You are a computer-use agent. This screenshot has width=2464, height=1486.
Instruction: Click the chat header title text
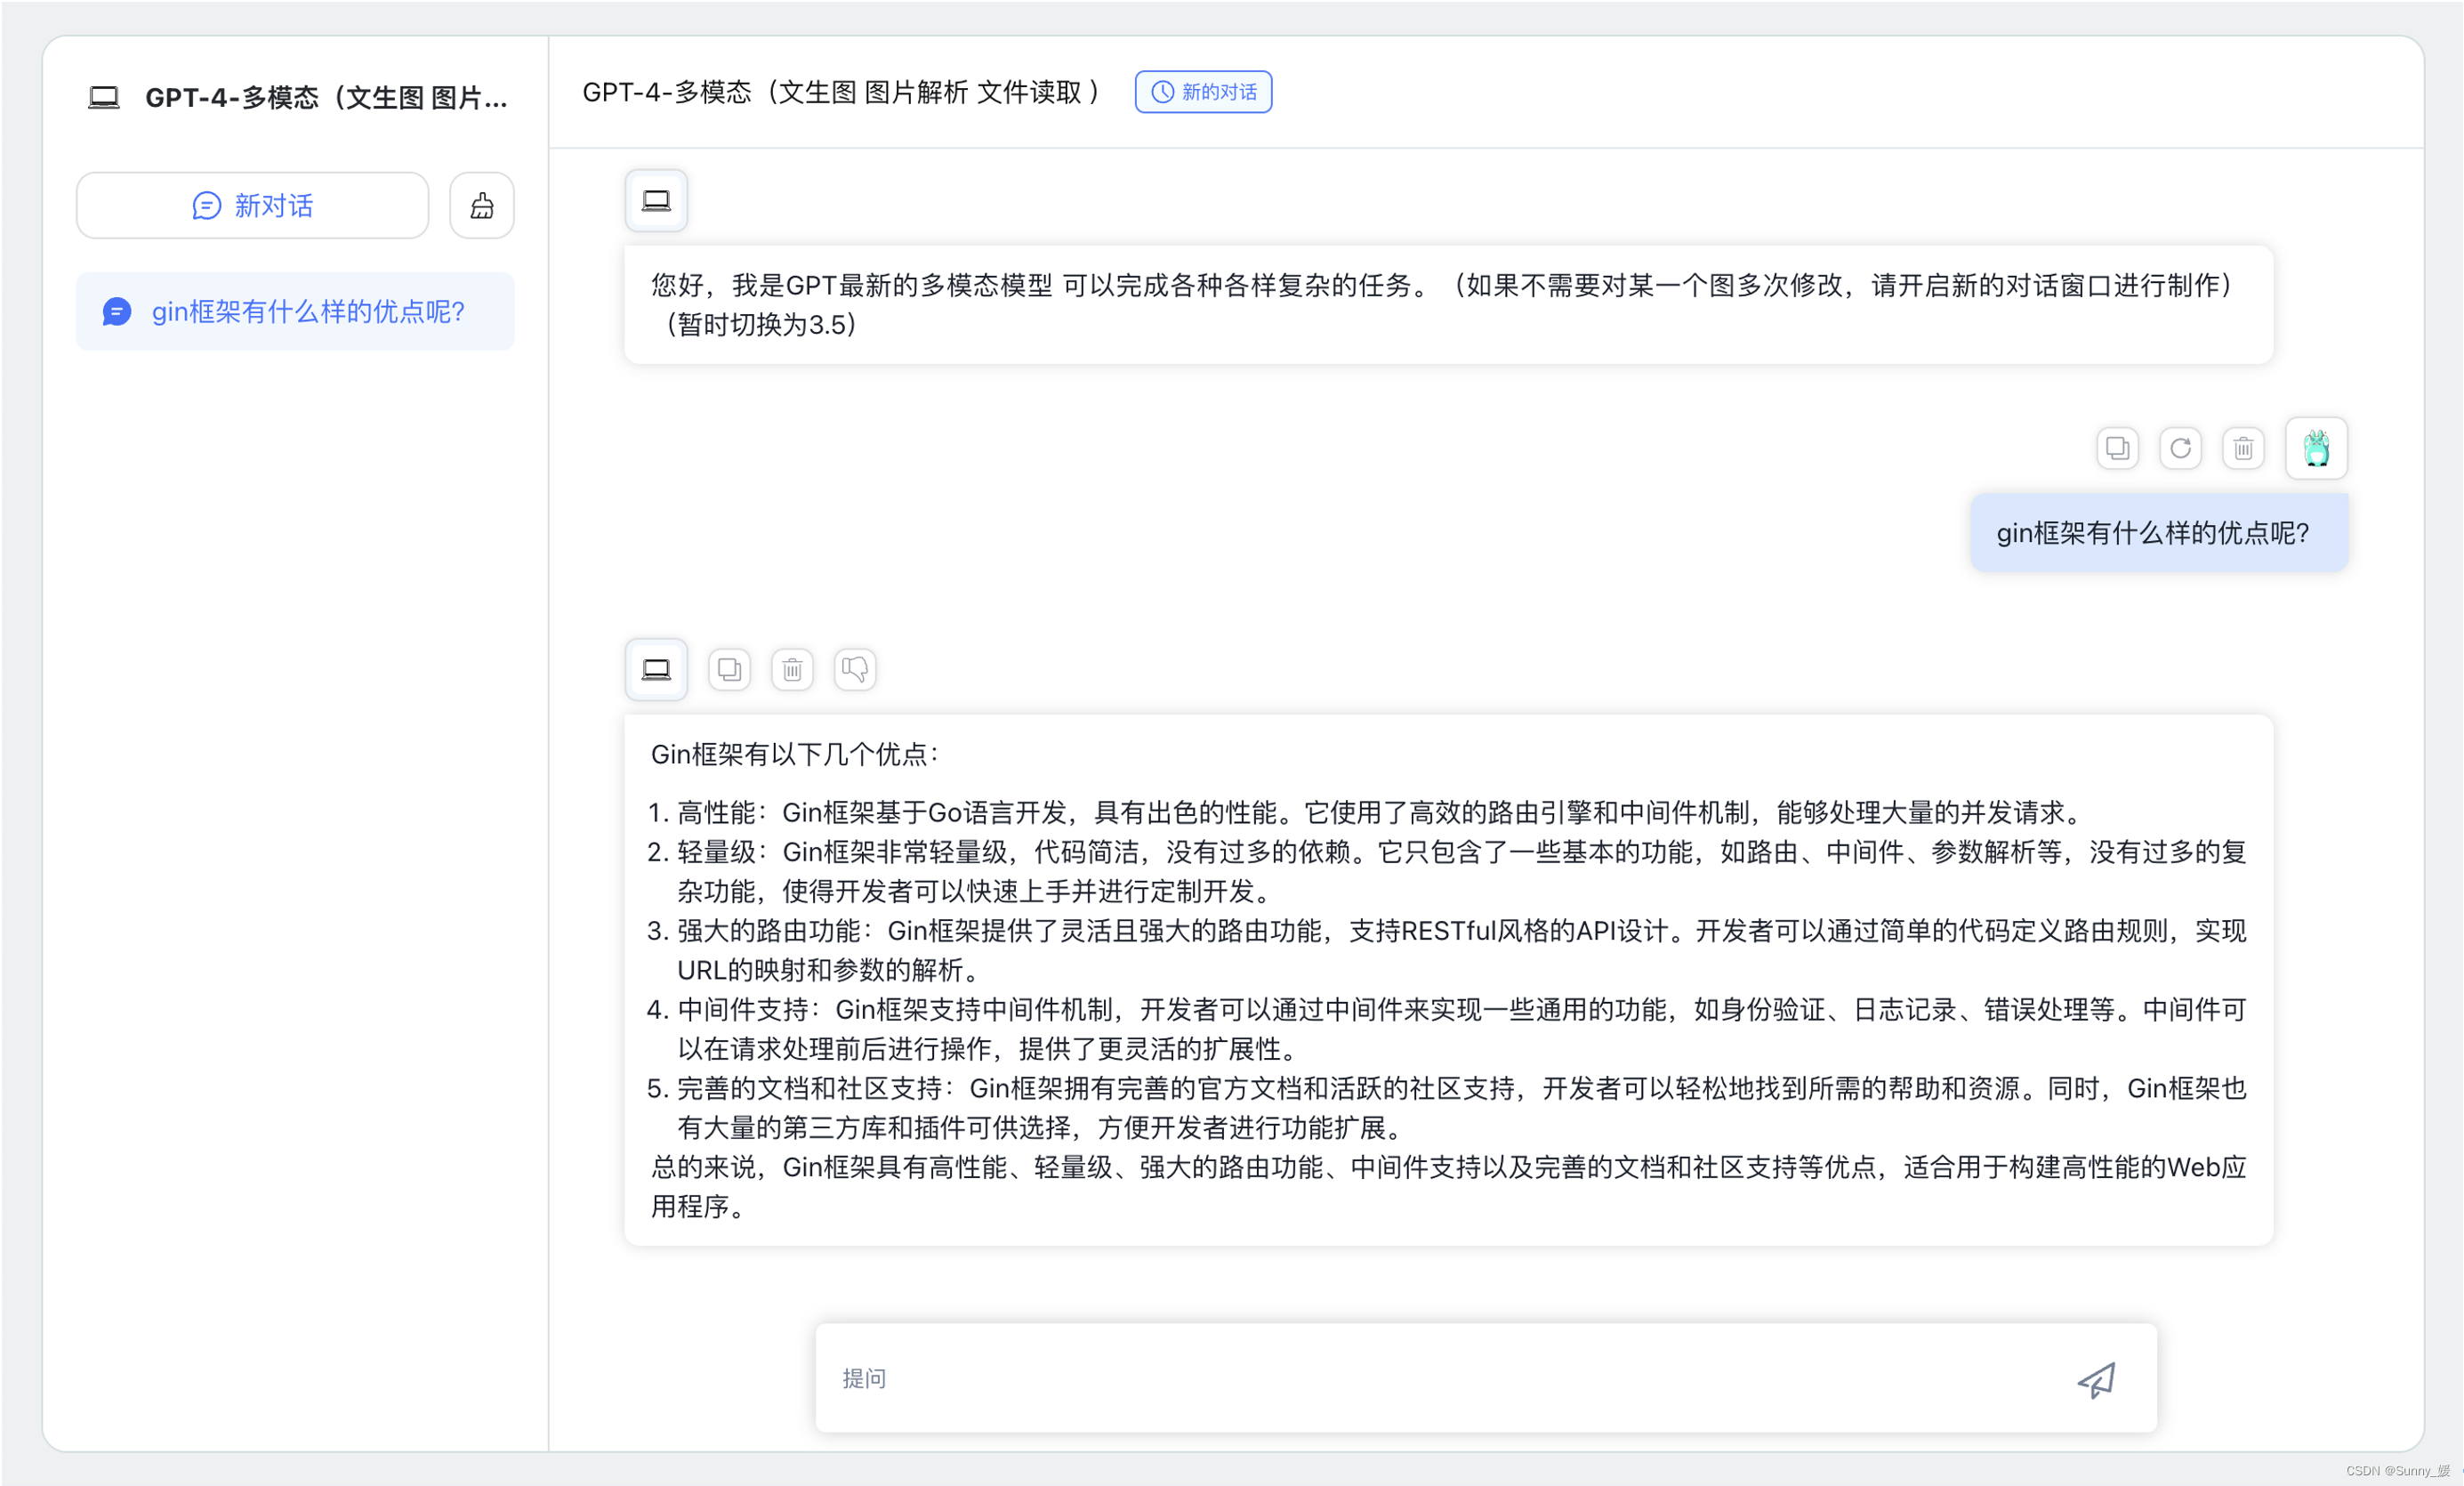[x=841, y=92]
